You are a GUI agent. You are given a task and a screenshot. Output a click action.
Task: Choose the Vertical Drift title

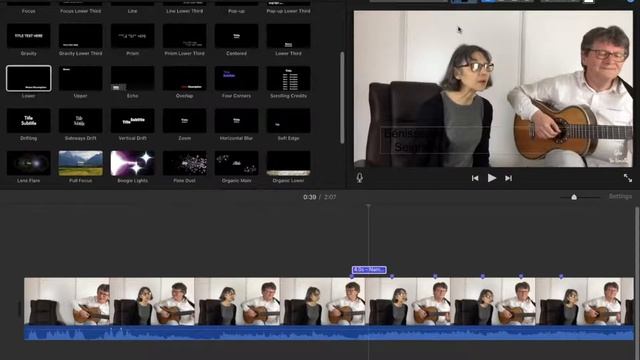click(132, 121)
